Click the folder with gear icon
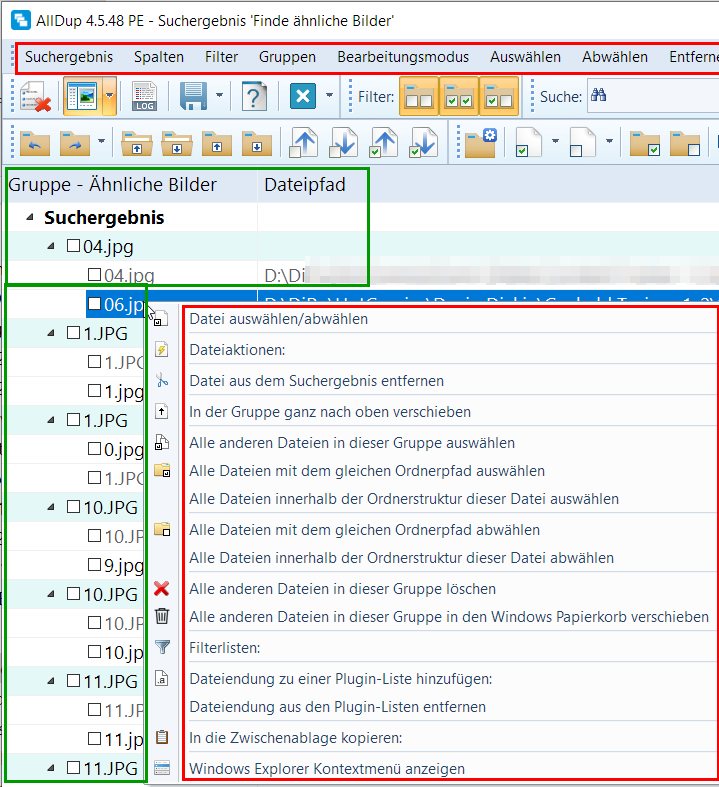This screenshot has width=719, height=787. coord(482,143)
